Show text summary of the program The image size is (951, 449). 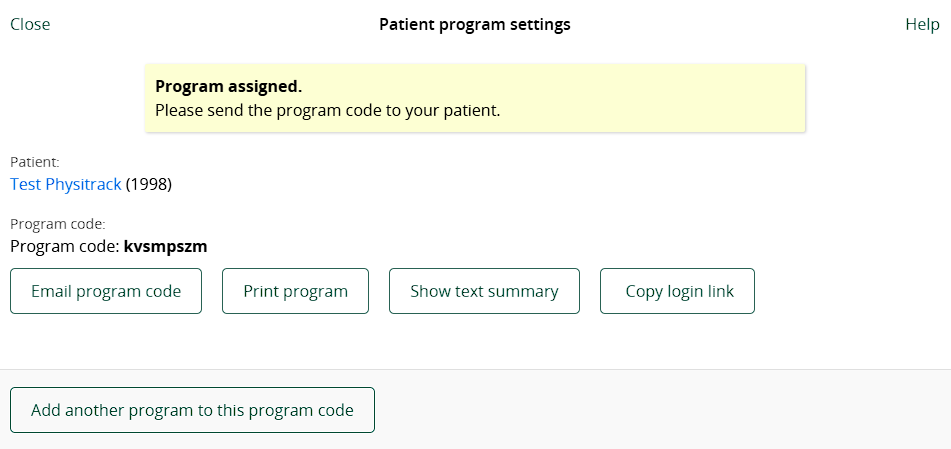click(x=484, y=291)
